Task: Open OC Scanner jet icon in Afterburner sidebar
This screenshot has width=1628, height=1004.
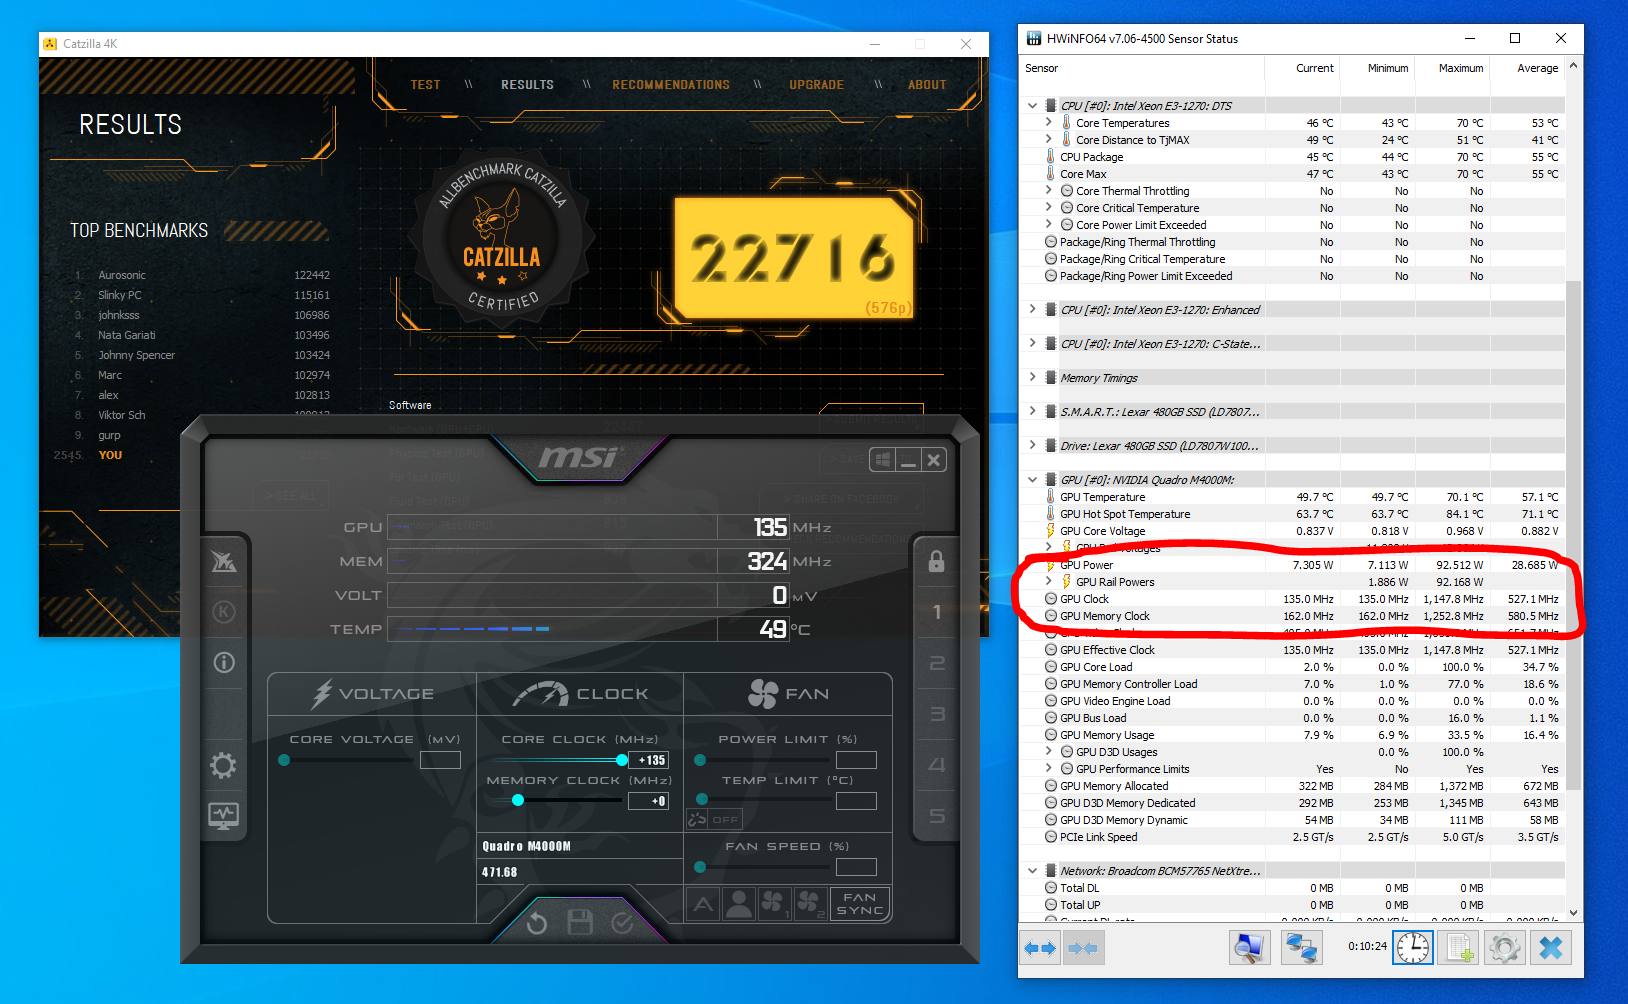Action: [x=224, y=562]
